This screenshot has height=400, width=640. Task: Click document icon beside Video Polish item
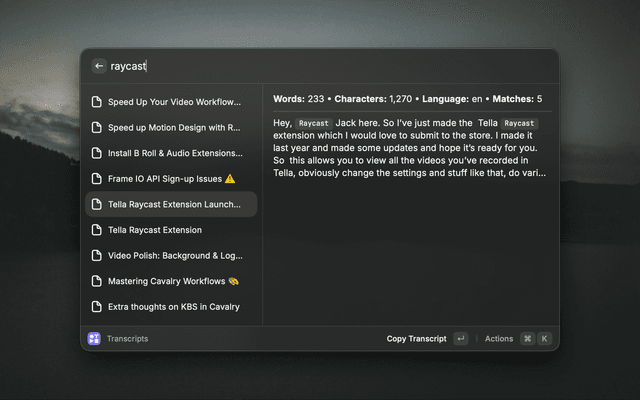[x=97, y=255]
